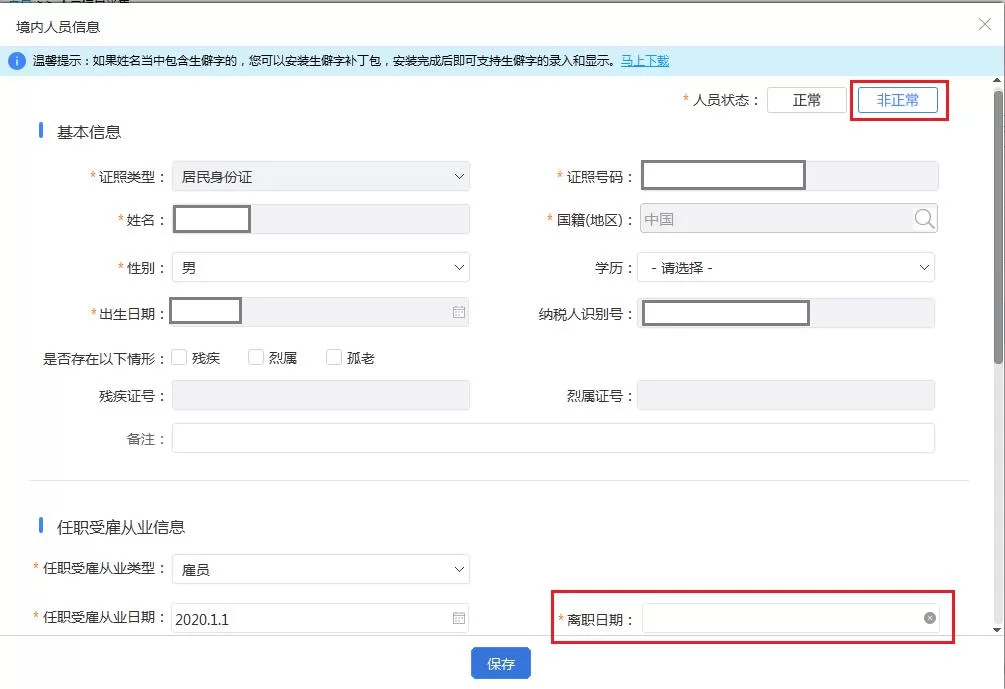Click the blue info icon beside 温馨提示
Screen dimensions: 1005x689
[x=17, y=61]
